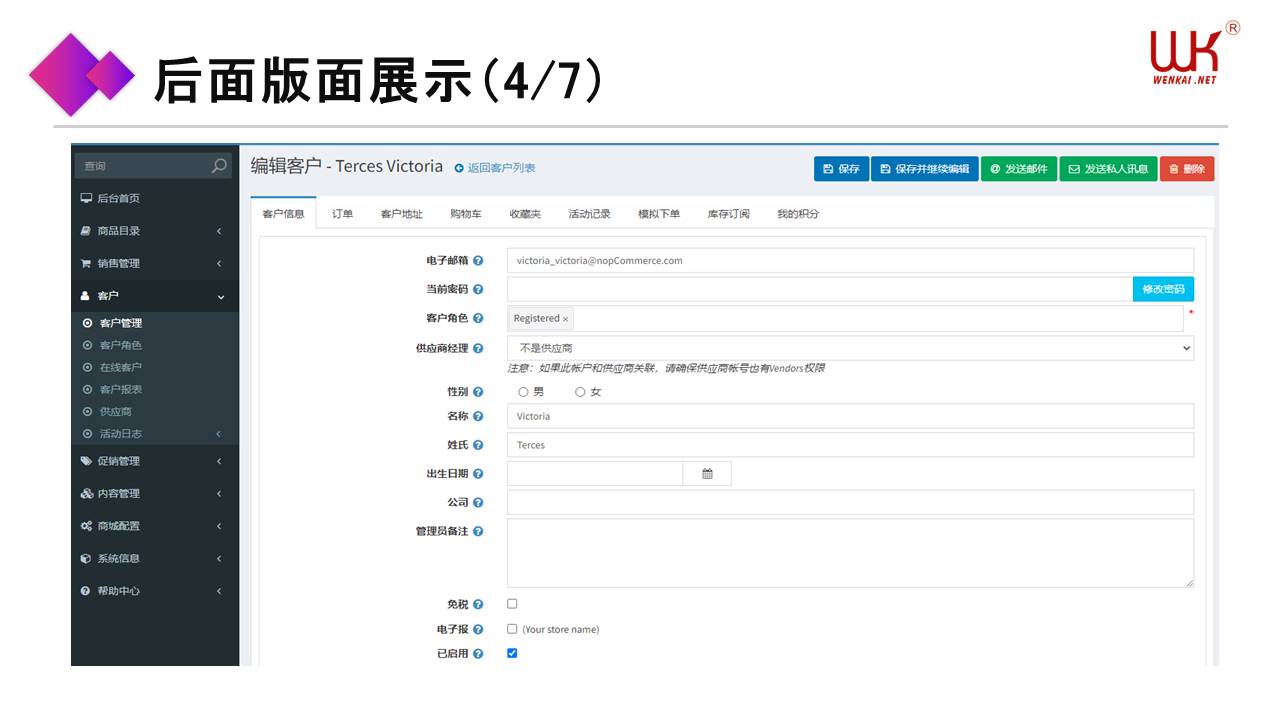Click the sidebar 查询 search box
Viewport: 1280px width, 720px height.
click(x=140, y=166)
